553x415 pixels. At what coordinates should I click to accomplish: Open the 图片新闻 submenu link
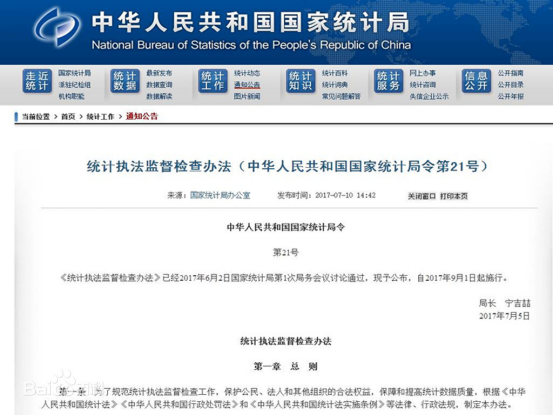pyautogui.click(x=247, y=96)
